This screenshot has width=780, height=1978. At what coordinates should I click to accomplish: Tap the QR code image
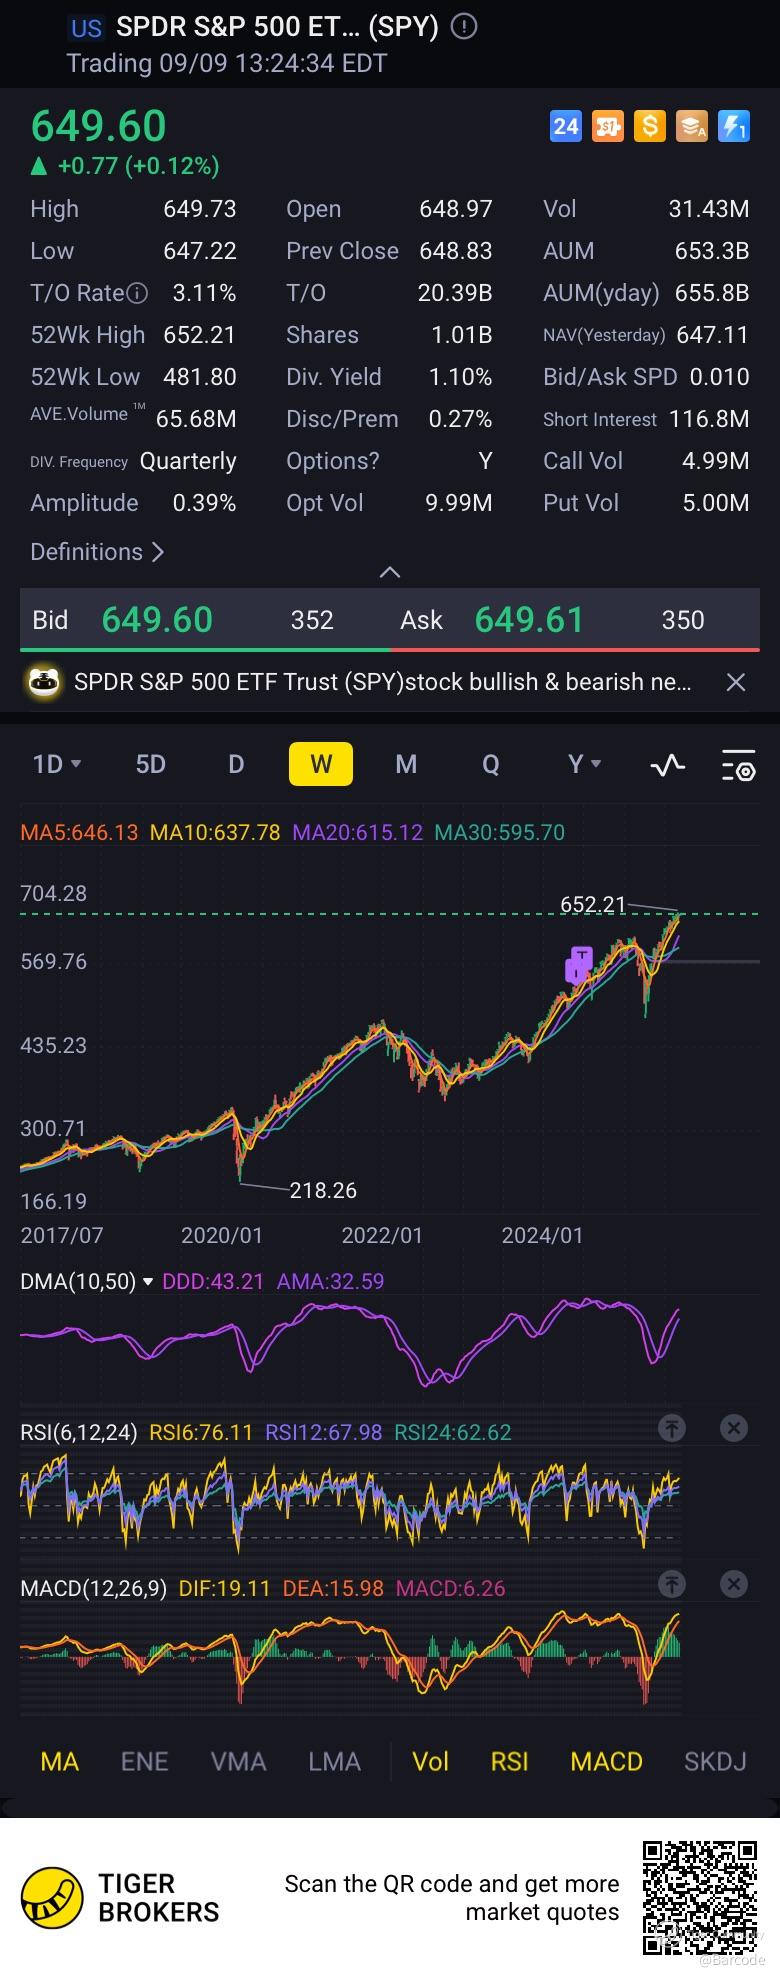coord(700,1897)
